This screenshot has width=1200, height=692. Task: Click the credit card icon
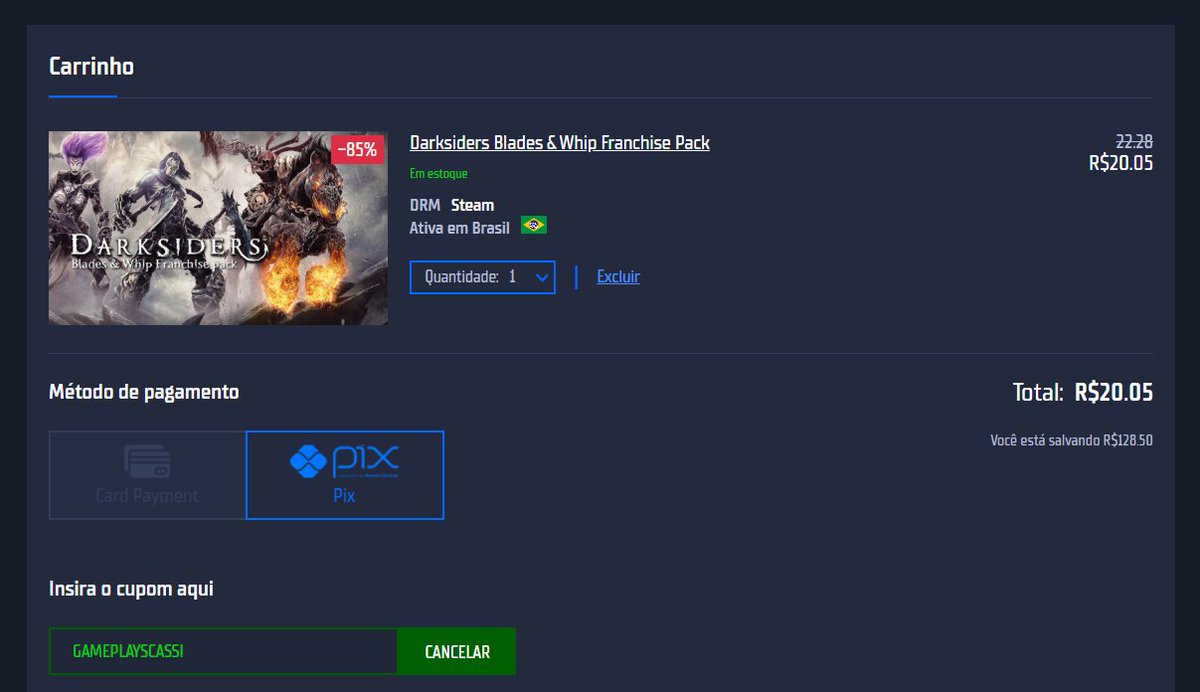click(147, 461)
